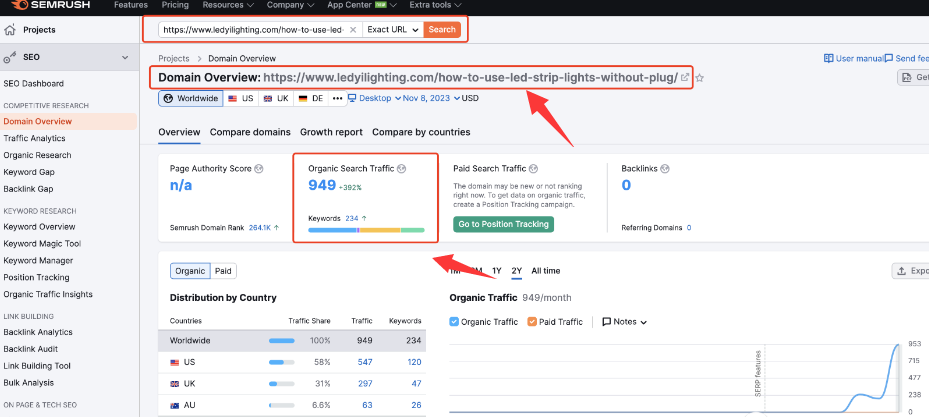Switch to Compare by countries tab
929x417 pixels.
click(421, 132)
